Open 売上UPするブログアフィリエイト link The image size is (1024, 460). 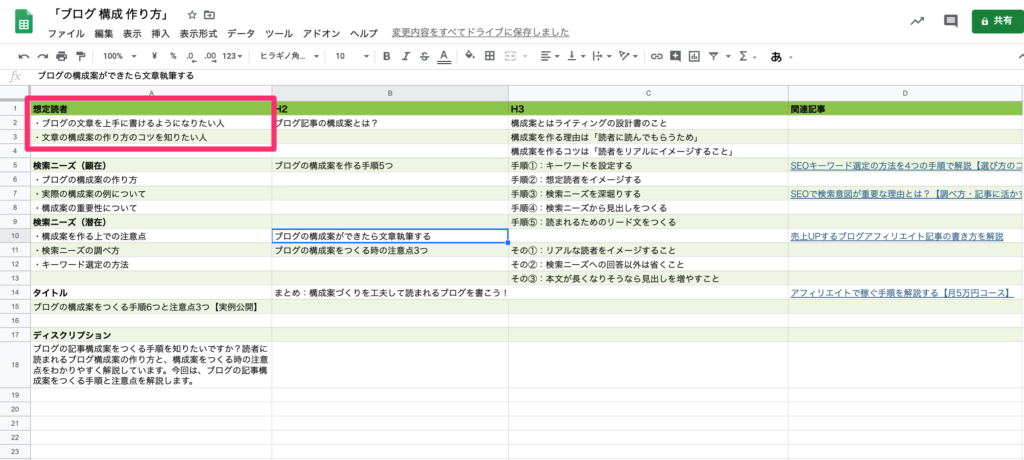(897, 237)
